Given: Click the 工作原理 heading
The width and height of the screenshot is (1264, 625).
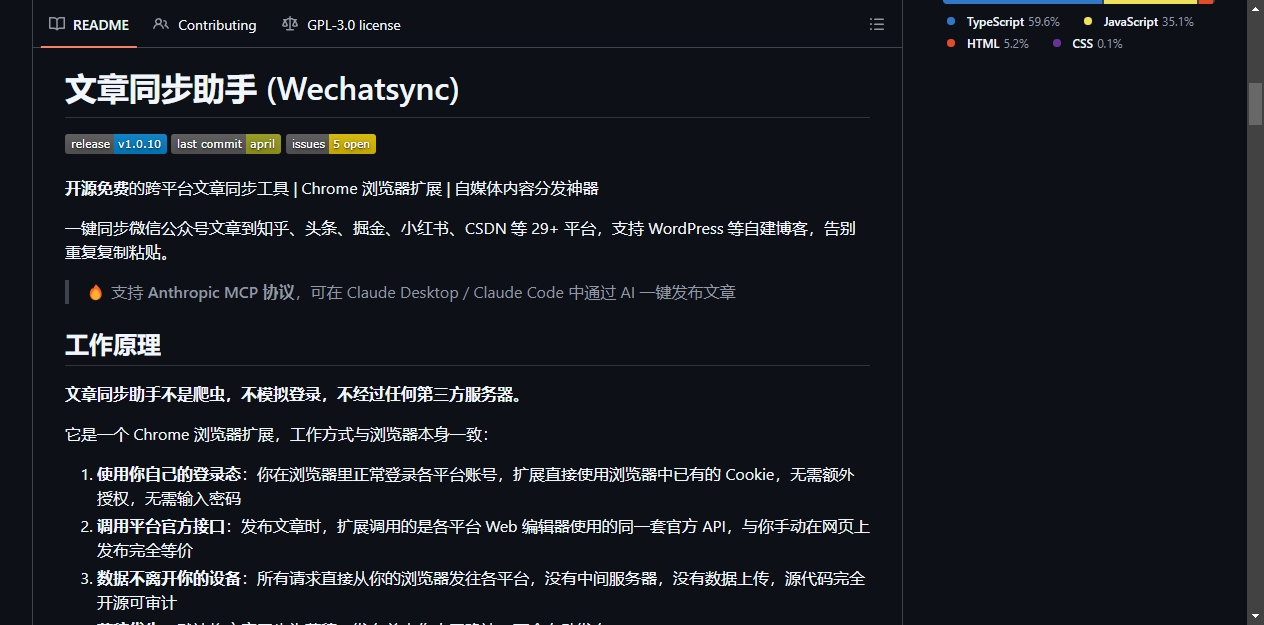Looking at the screenshot, I should click(x=113, y=346).
